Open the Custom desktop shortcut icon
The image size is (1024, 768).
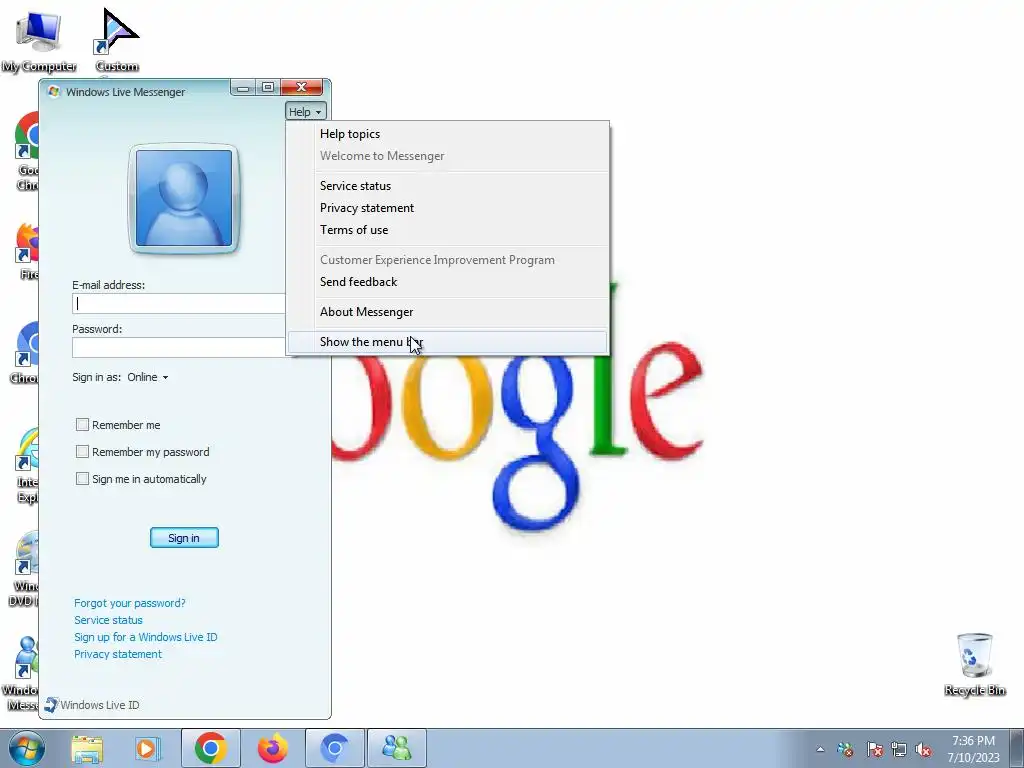(x=117, y=39)
